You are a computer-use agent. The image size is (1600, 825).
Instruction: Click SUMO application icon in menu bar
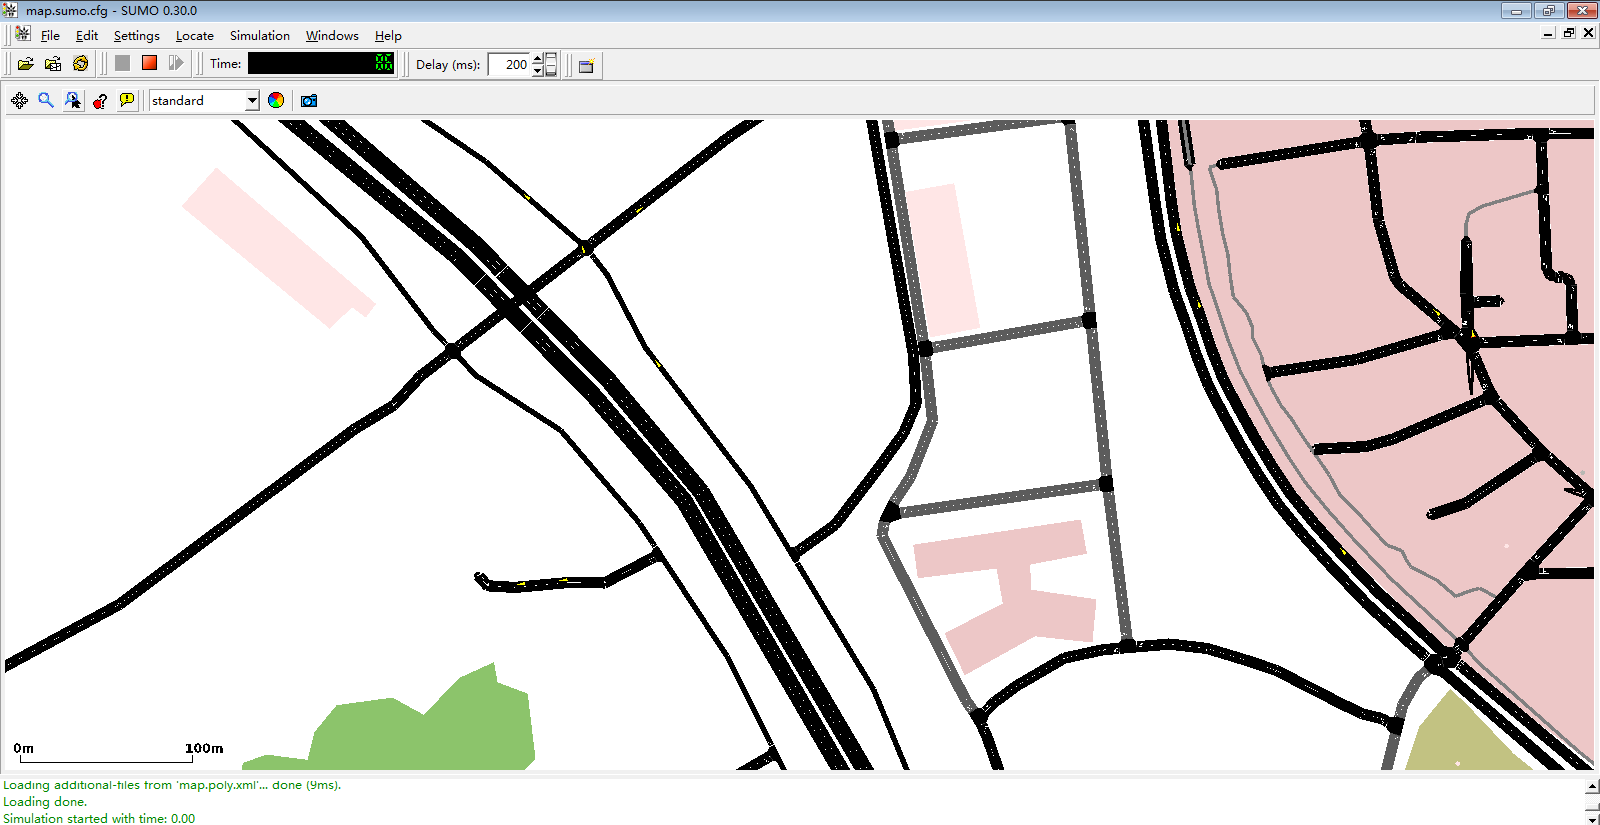[23, 34]
